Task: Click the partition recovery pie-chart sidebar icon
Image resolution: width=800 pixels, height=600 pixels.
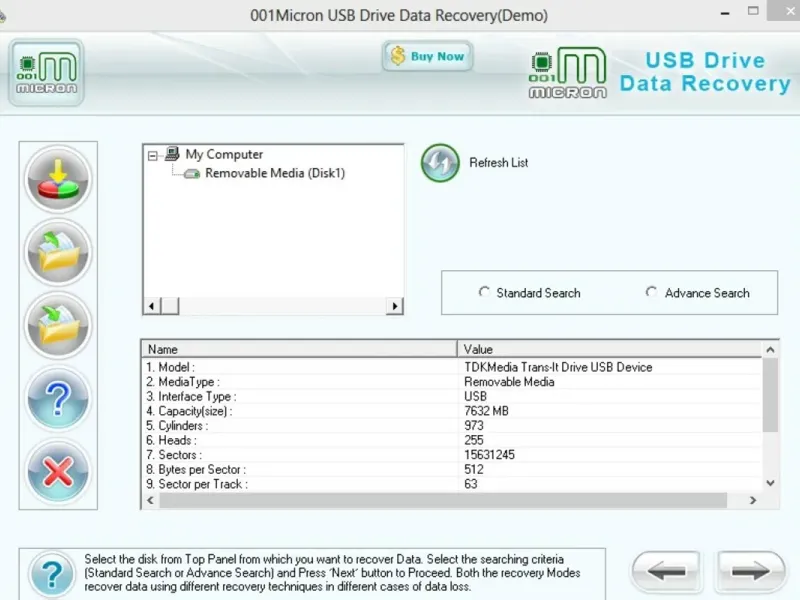Action: tap(58, 179)
